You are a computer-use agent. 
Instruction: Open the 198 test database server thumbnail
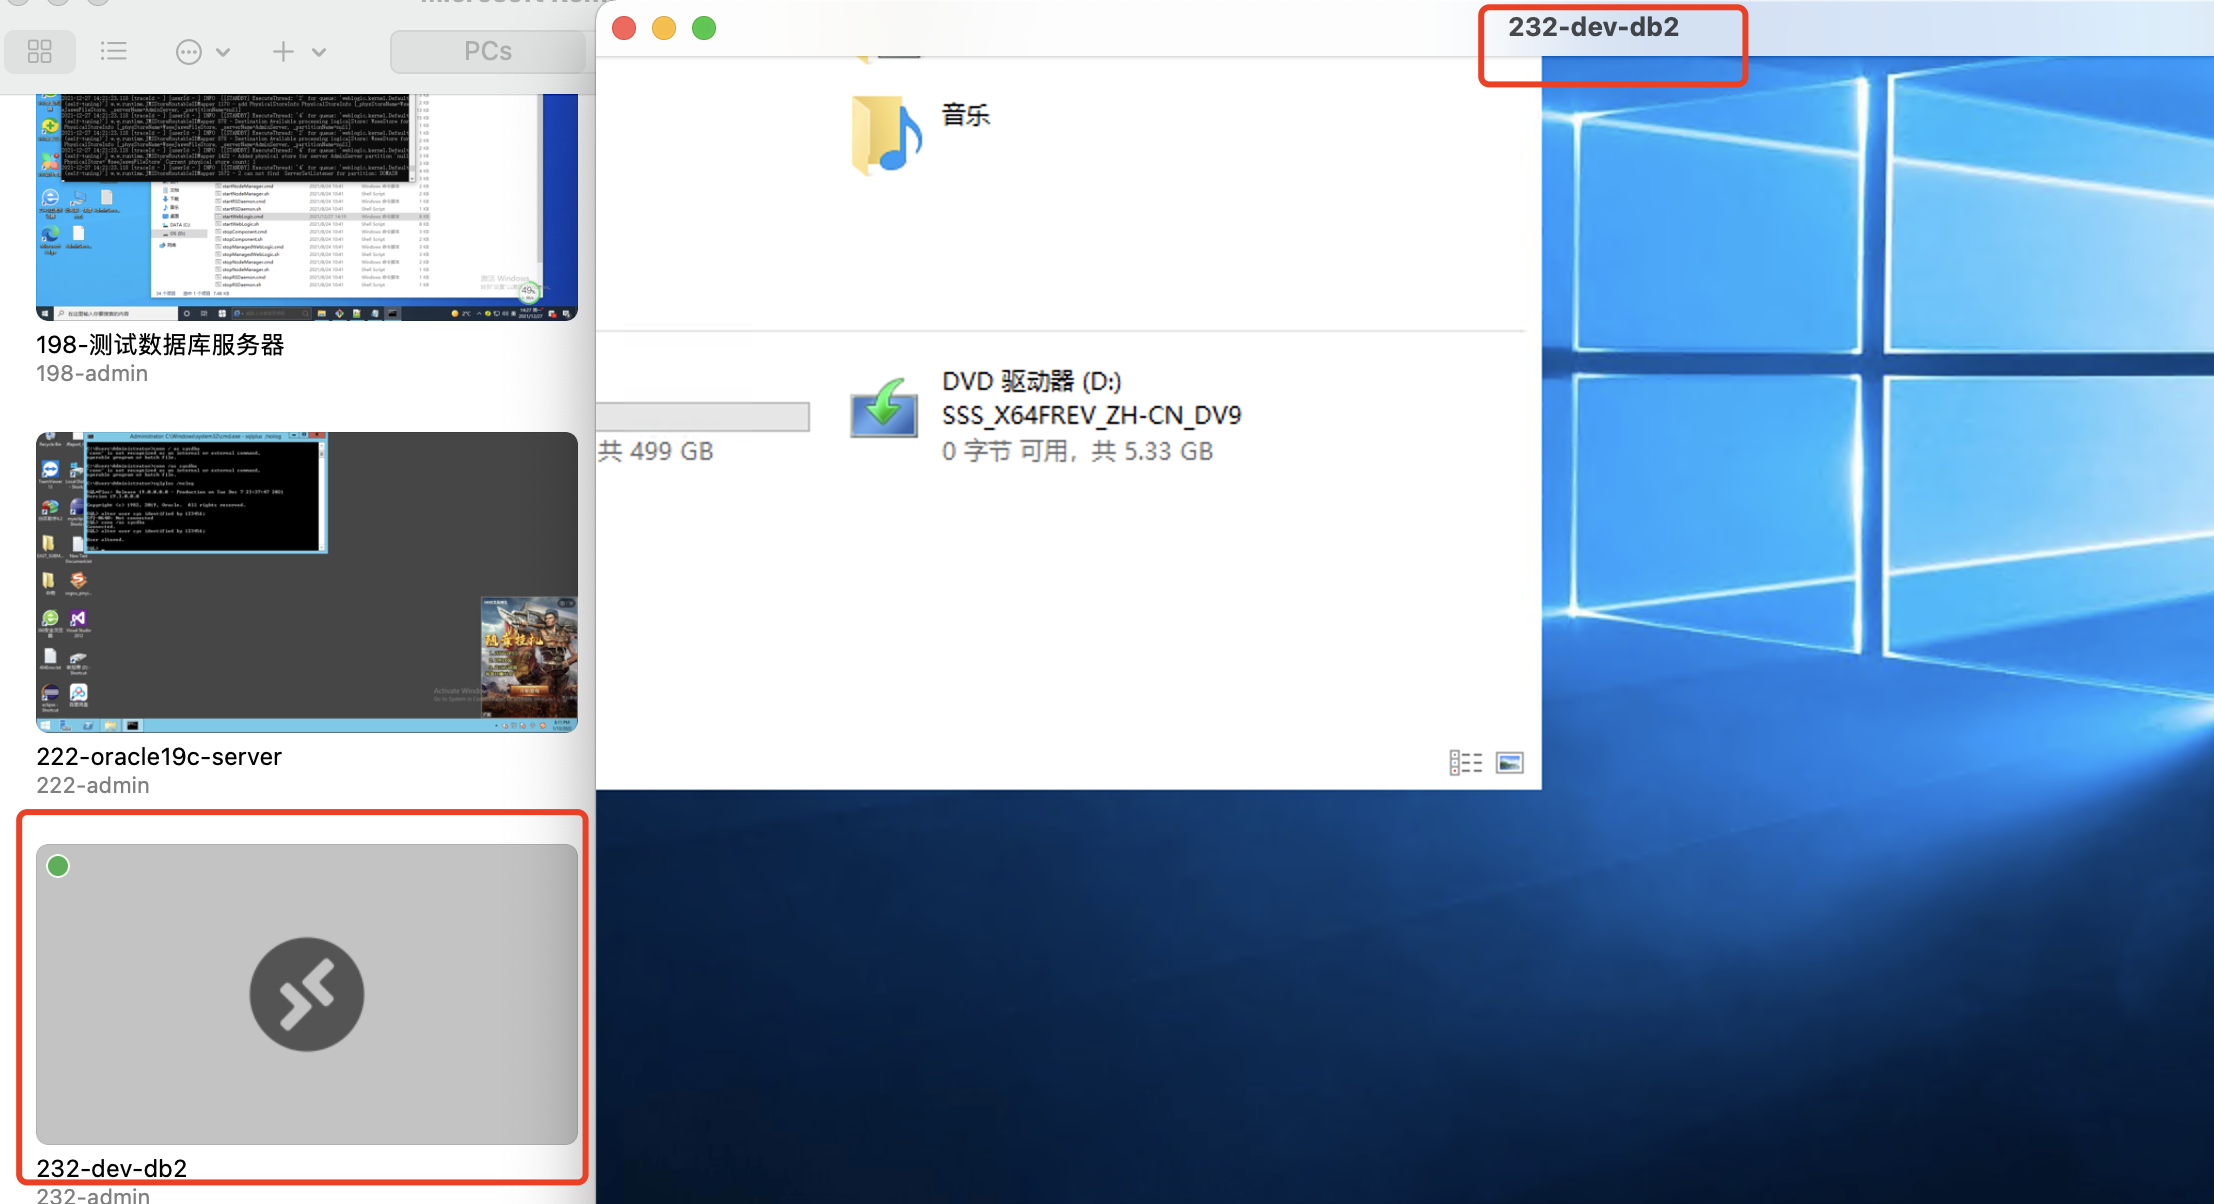[306, 207]
